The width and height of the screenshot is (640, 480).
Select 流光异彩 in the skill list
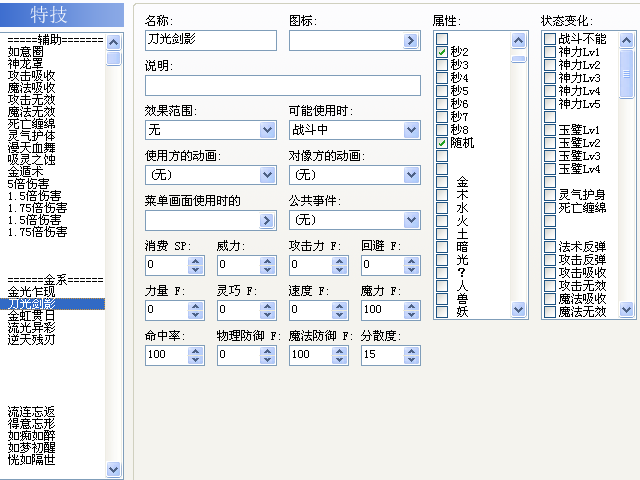(31, 327)
